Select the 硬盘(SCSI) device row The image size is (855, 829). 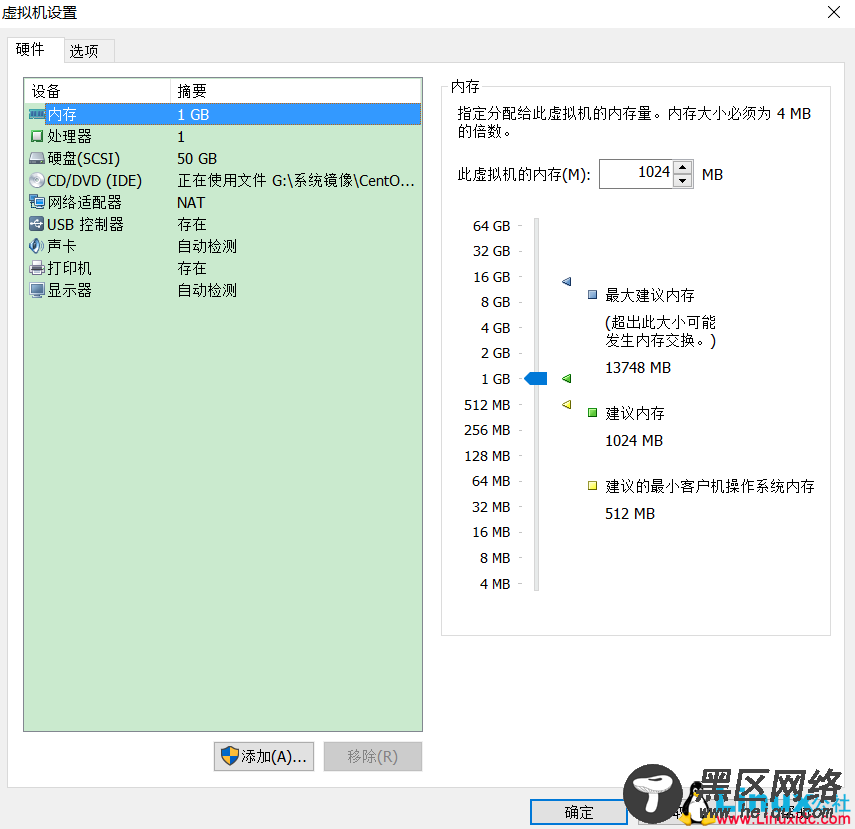[x=224, y=159]
